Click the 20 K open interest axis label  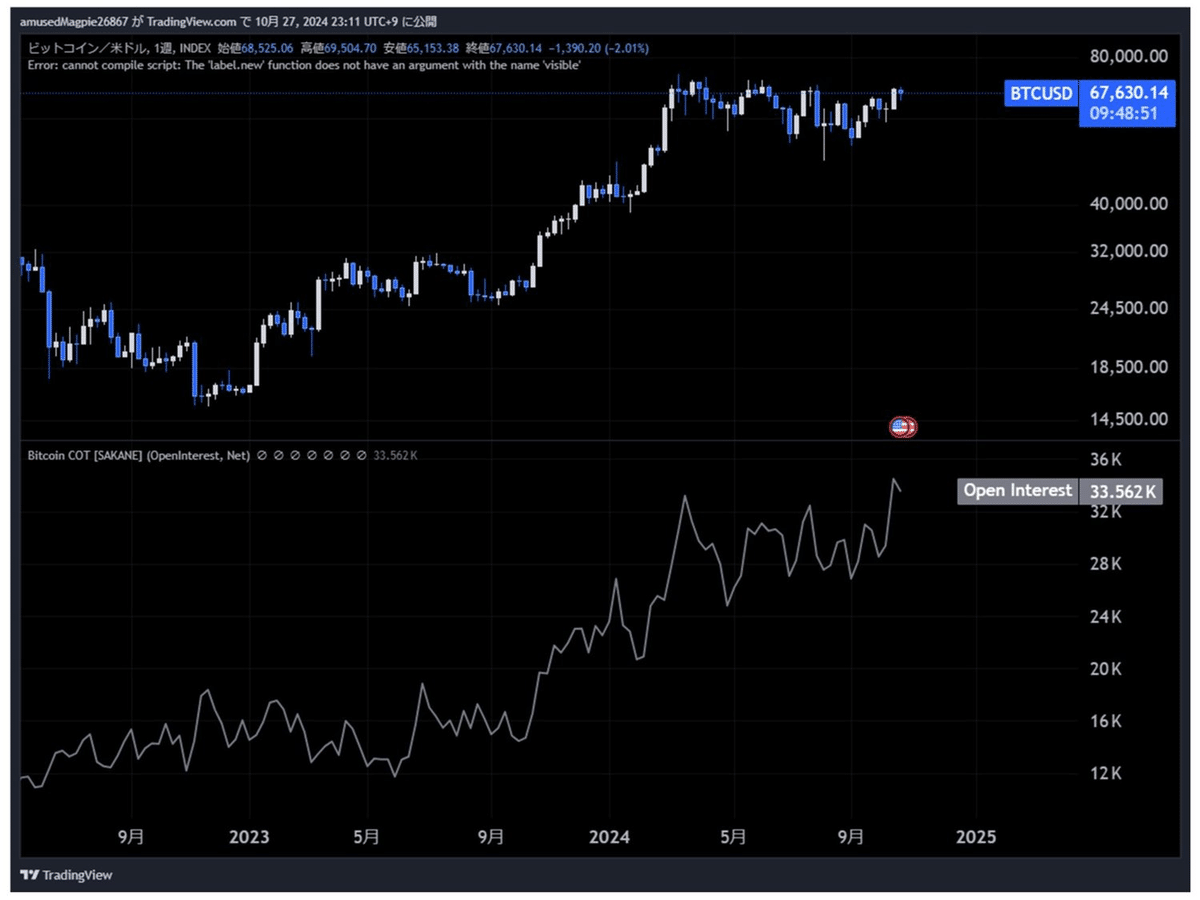click(1105, 669)
